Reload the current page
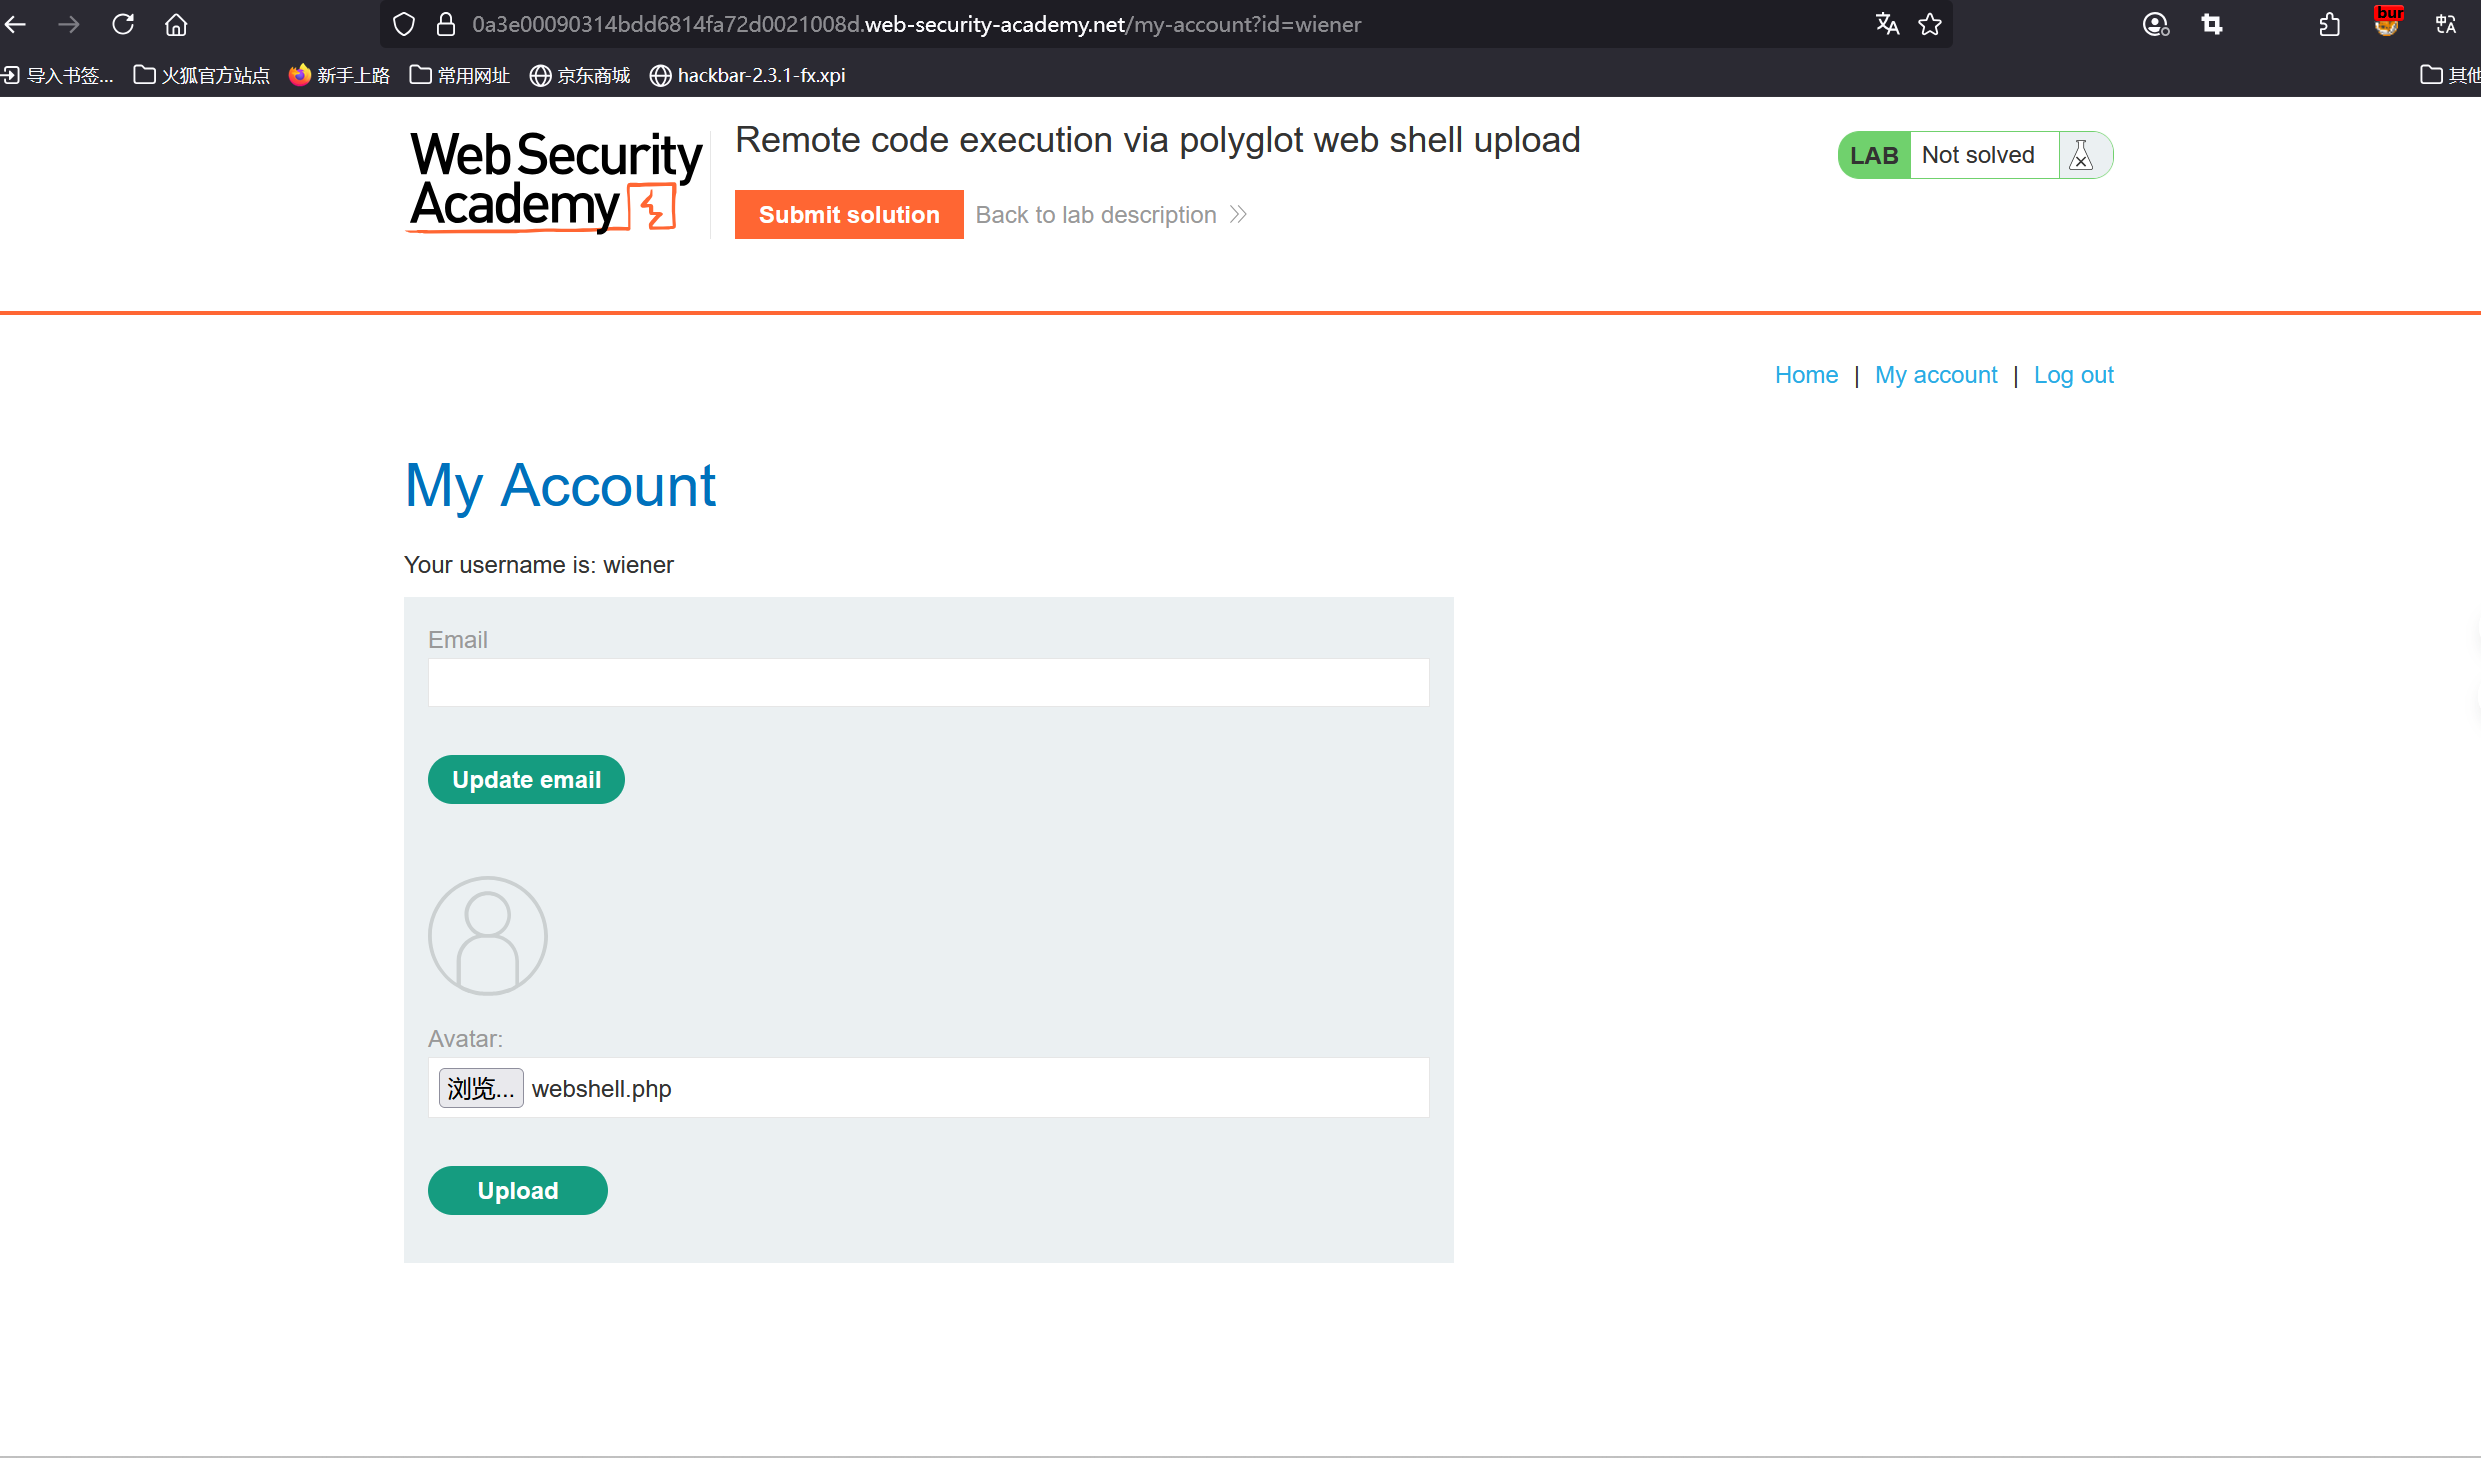Image resolution: width=2481 pixels, height=1458 pixels. pos(123,24)
